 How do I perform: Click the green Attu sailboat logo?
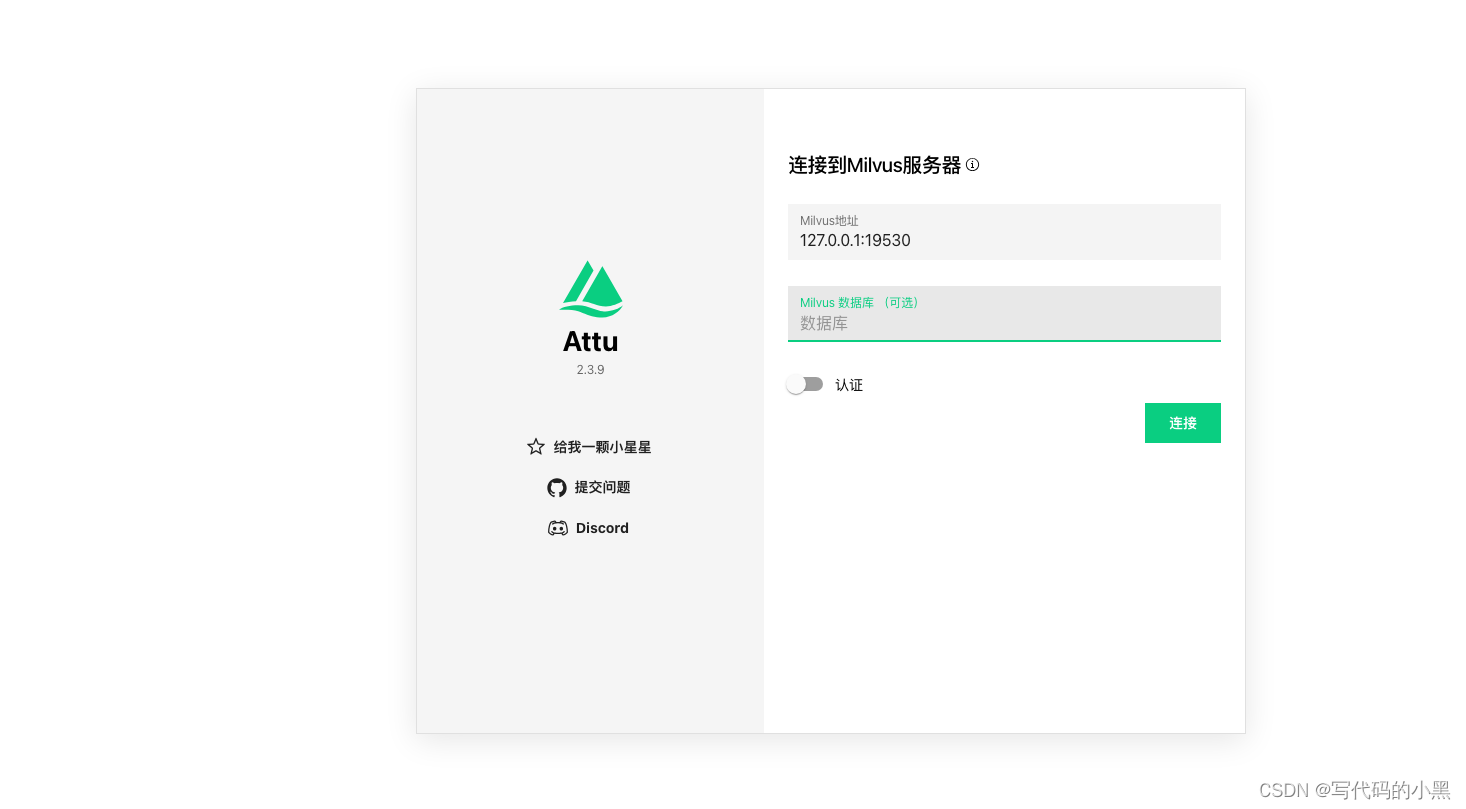coord(590,289)
